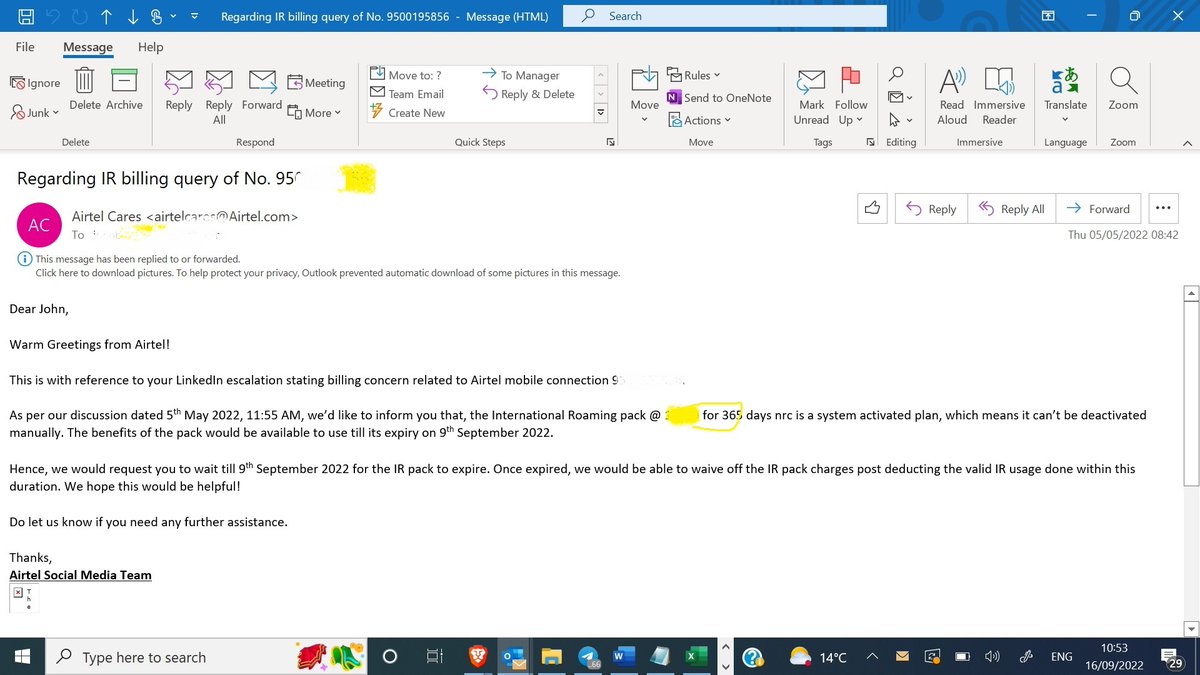The image size is (1200, 675).
Task: Click Reply All in message header
Action: click(1011, 209)
